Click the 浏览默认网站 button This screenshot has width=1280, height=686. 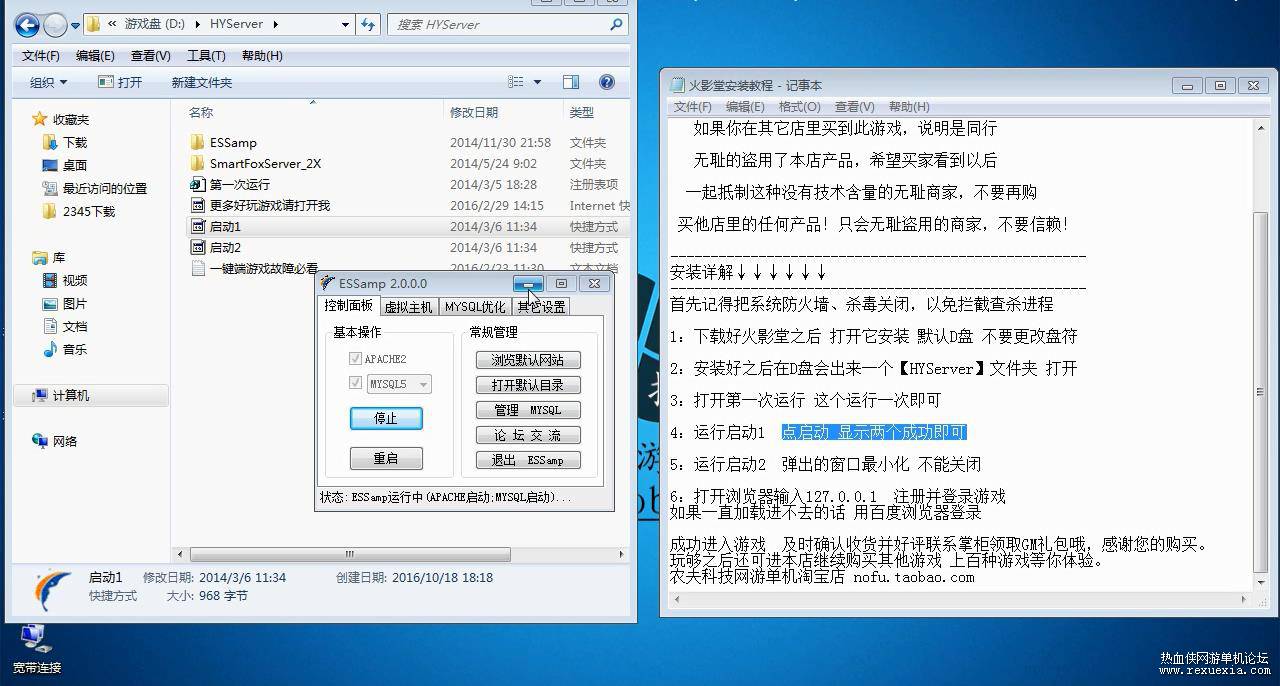click(528, 360)
